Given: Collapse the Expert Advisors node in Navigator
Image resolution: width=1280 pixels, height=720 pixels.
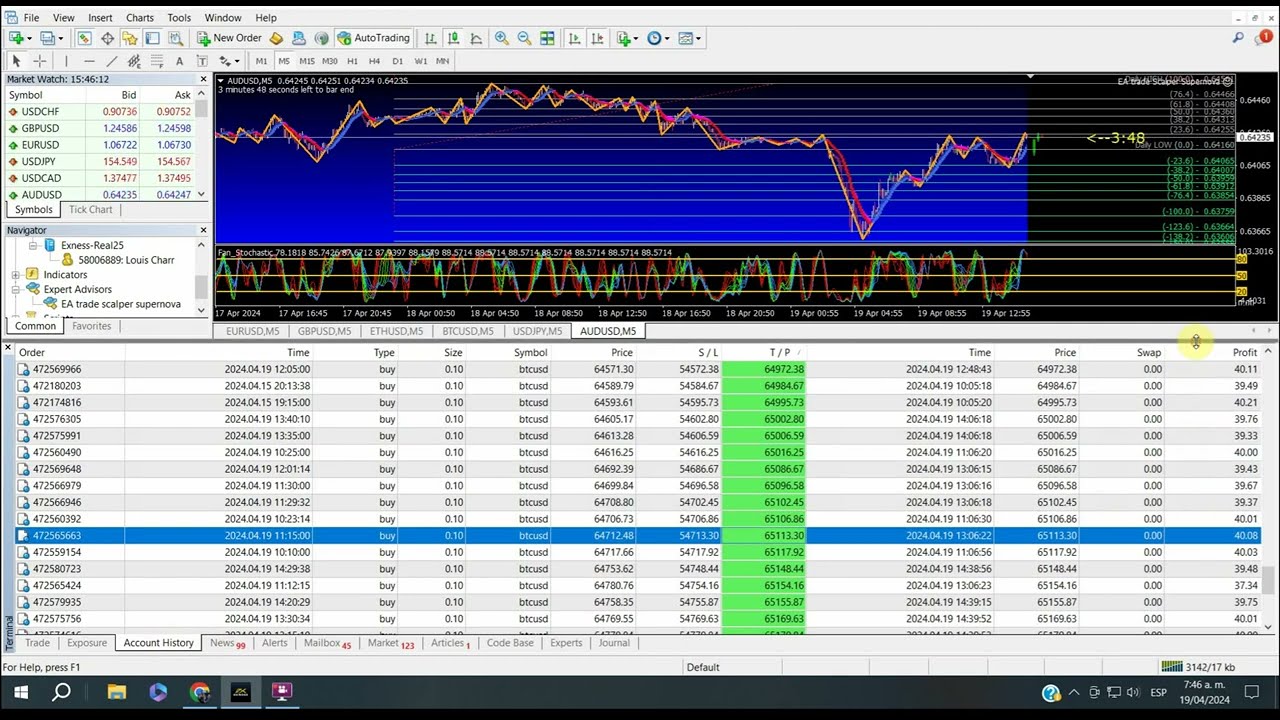Looking at the screenshot, I should (x=16, y=290).
